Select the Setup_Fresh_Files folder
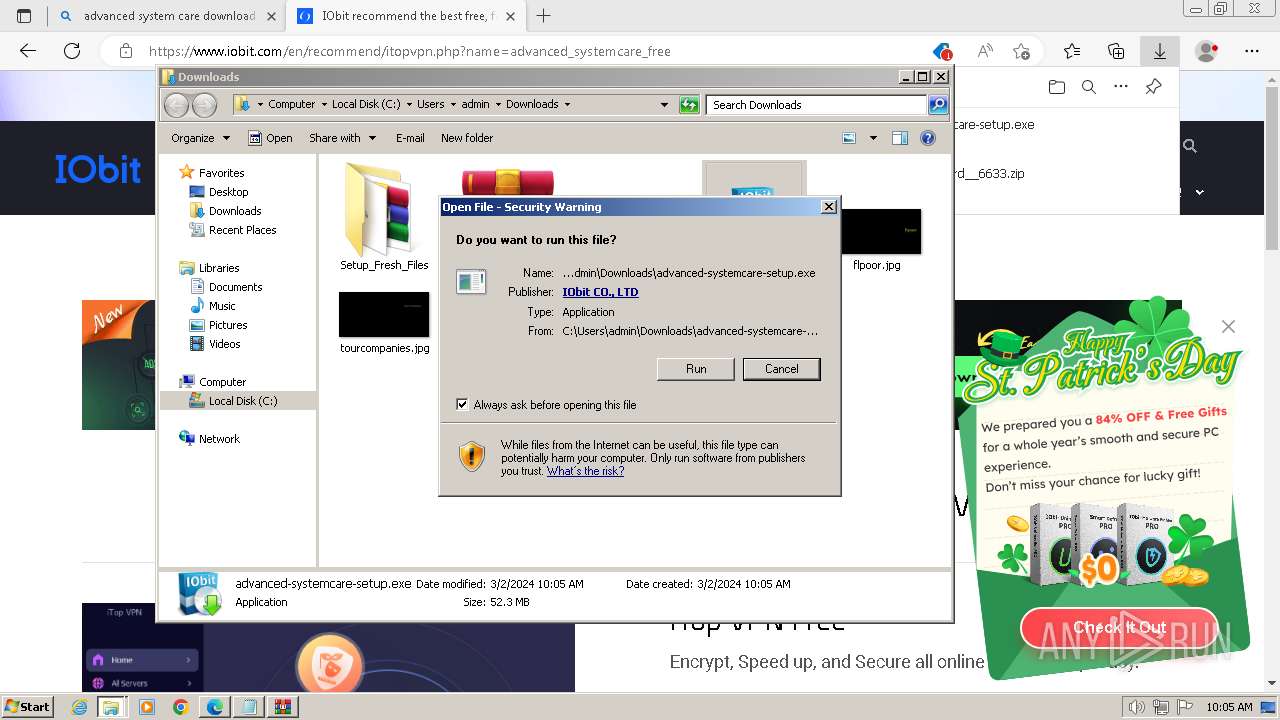 pyautogui.click(x=384, y=215)
